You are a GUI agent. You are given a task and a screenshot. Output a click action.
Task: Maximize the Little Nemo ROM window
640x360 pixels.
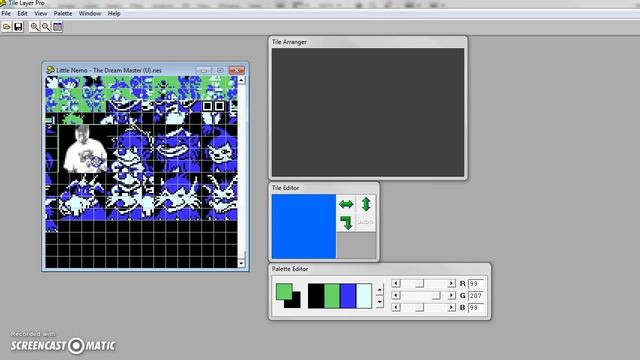(220, 70)
